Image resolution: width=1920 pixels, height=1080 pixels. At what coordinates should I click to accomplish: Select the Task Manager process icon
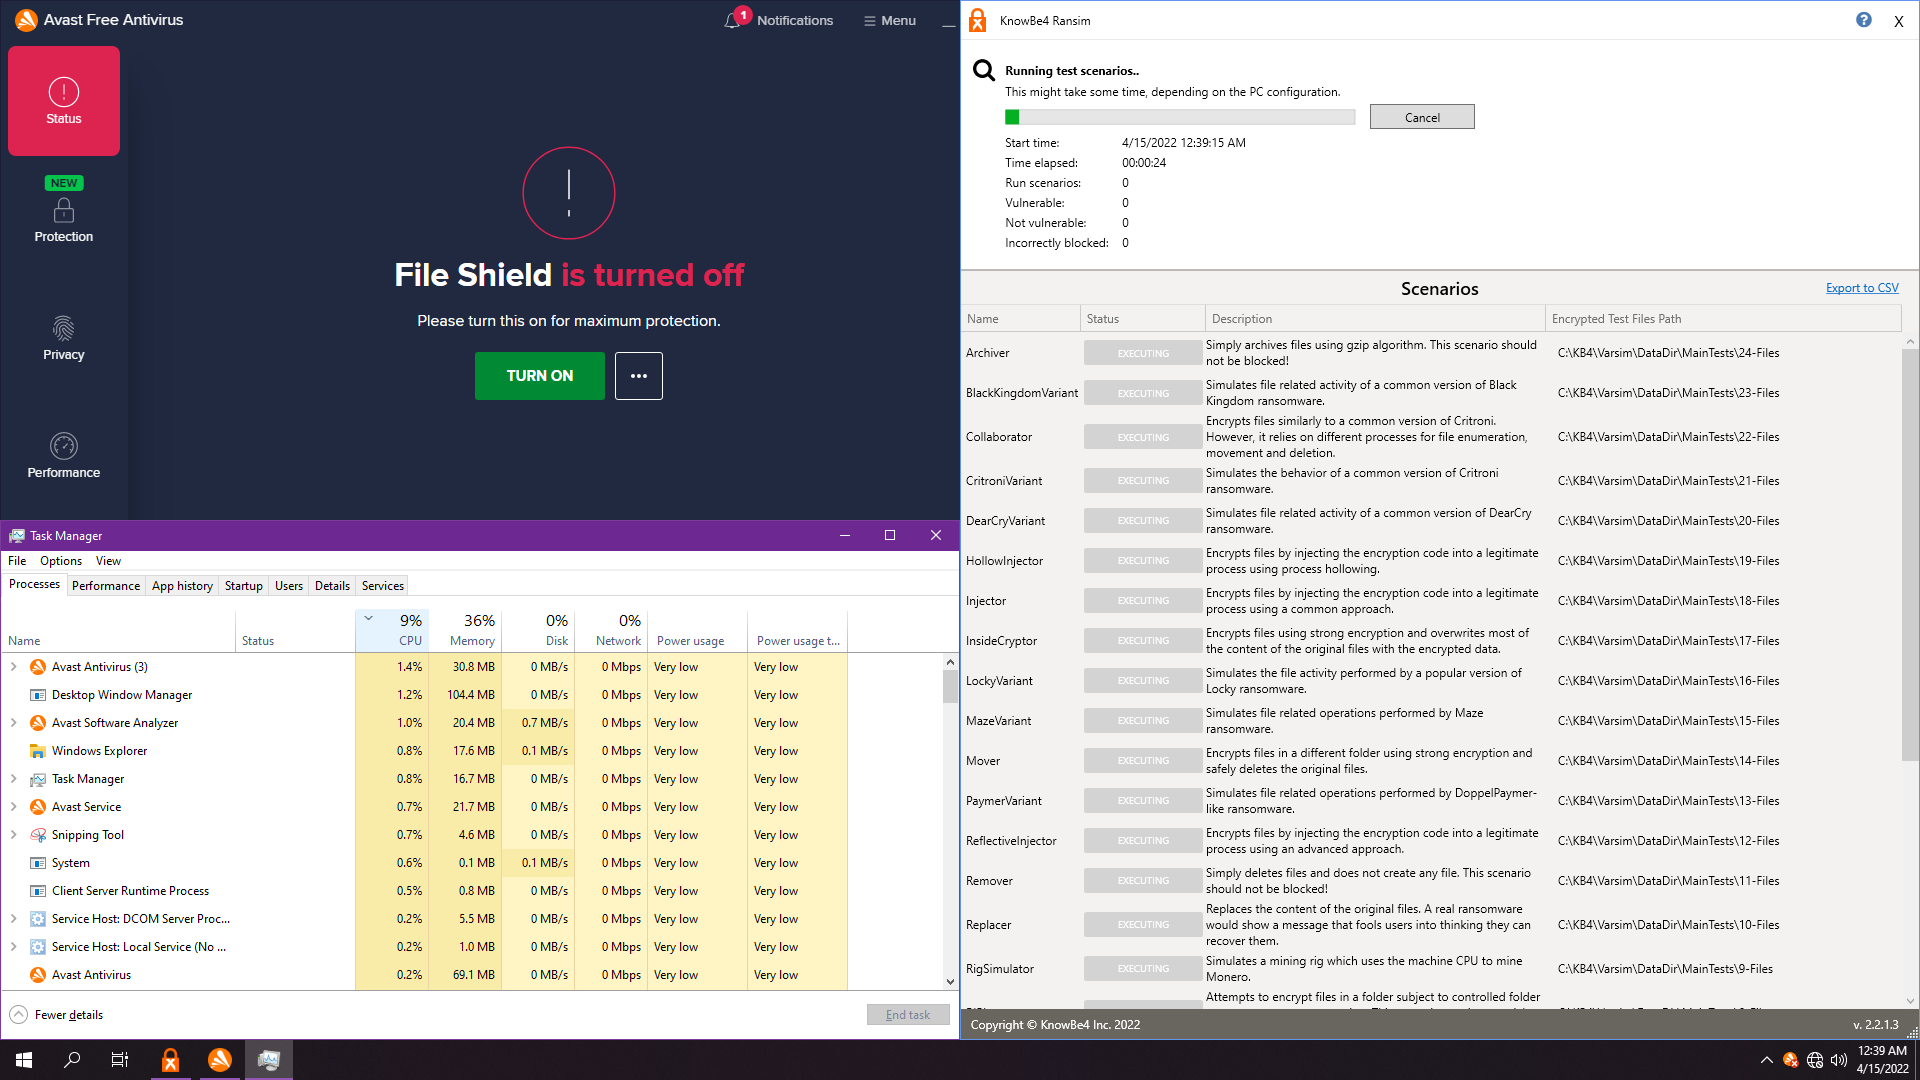point(38,779)
